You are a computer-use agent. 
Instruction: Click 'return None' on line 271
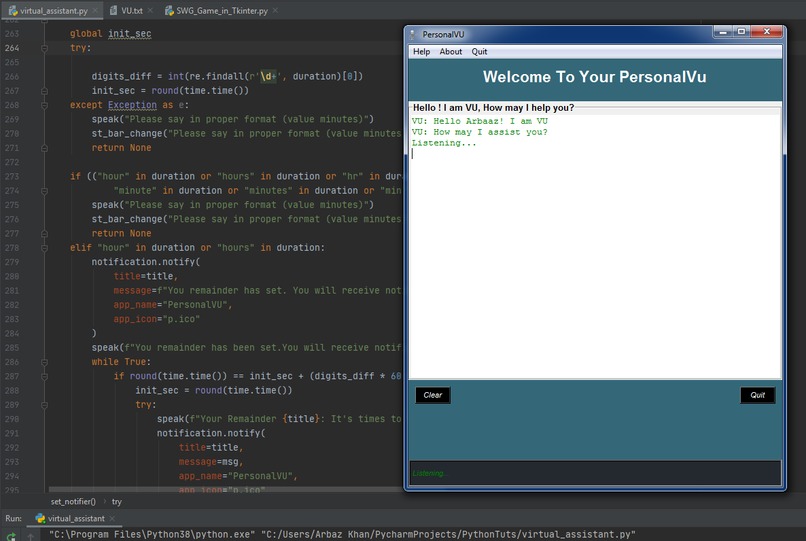(121, 148)
